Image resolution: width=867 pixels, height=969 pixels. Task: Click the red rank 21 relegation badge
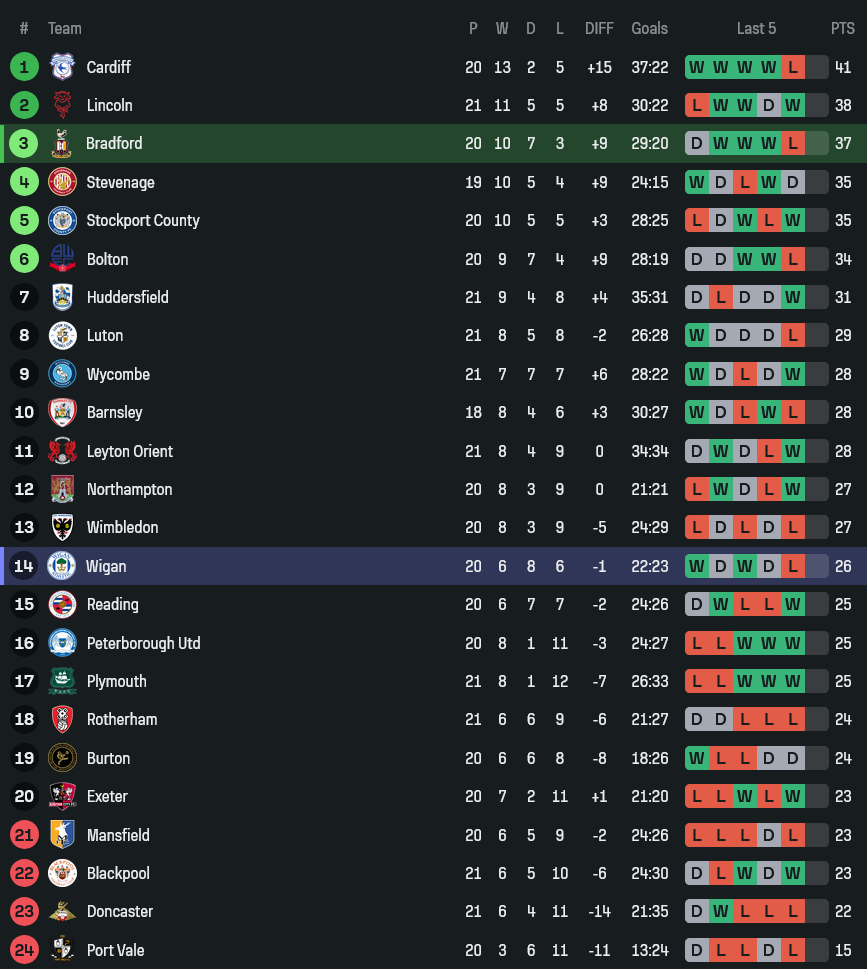pyautogui.click(x=24, y=835)
